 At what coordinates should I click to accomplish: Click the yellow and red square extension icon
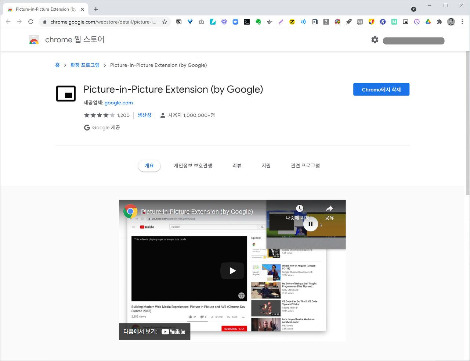(x=371, y=22)
